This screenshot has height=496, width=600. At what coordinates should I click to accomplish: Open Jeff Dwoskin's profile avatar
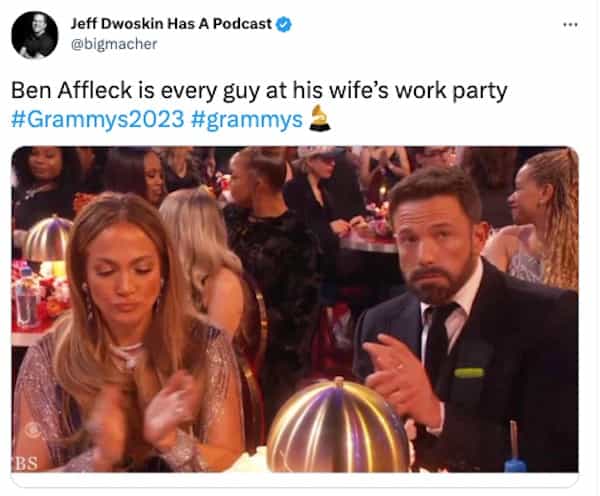[35, 35]
